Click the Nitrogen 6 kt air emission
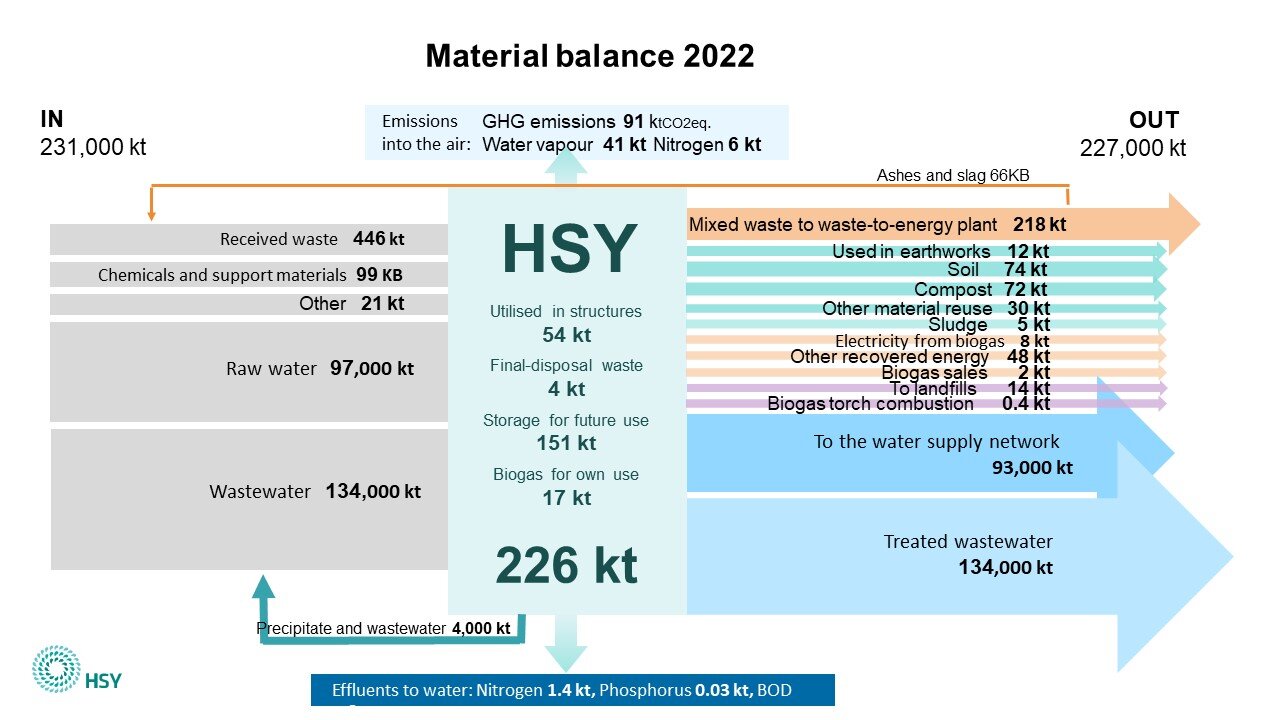Viewport: 1280px width, 720px height. (x=707, y=145)
